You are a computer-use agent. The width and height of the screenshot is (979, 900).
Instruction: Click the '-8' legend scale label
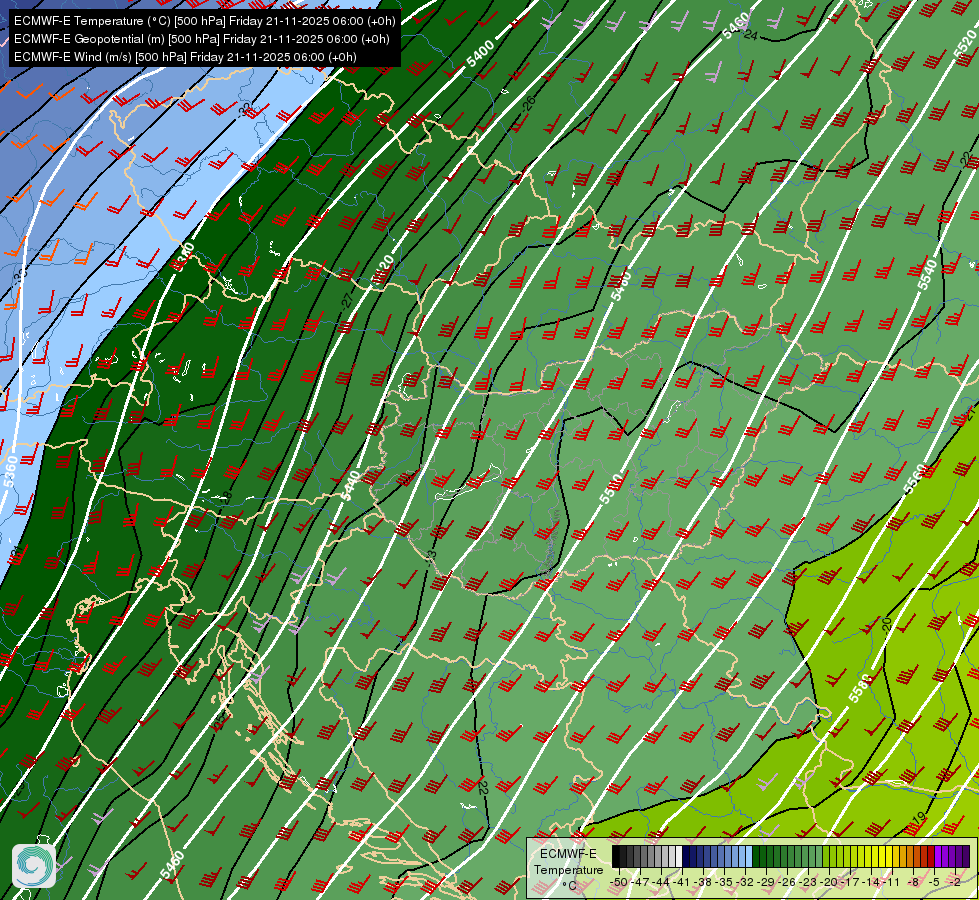pyautogui.click(x=915, y=882)
